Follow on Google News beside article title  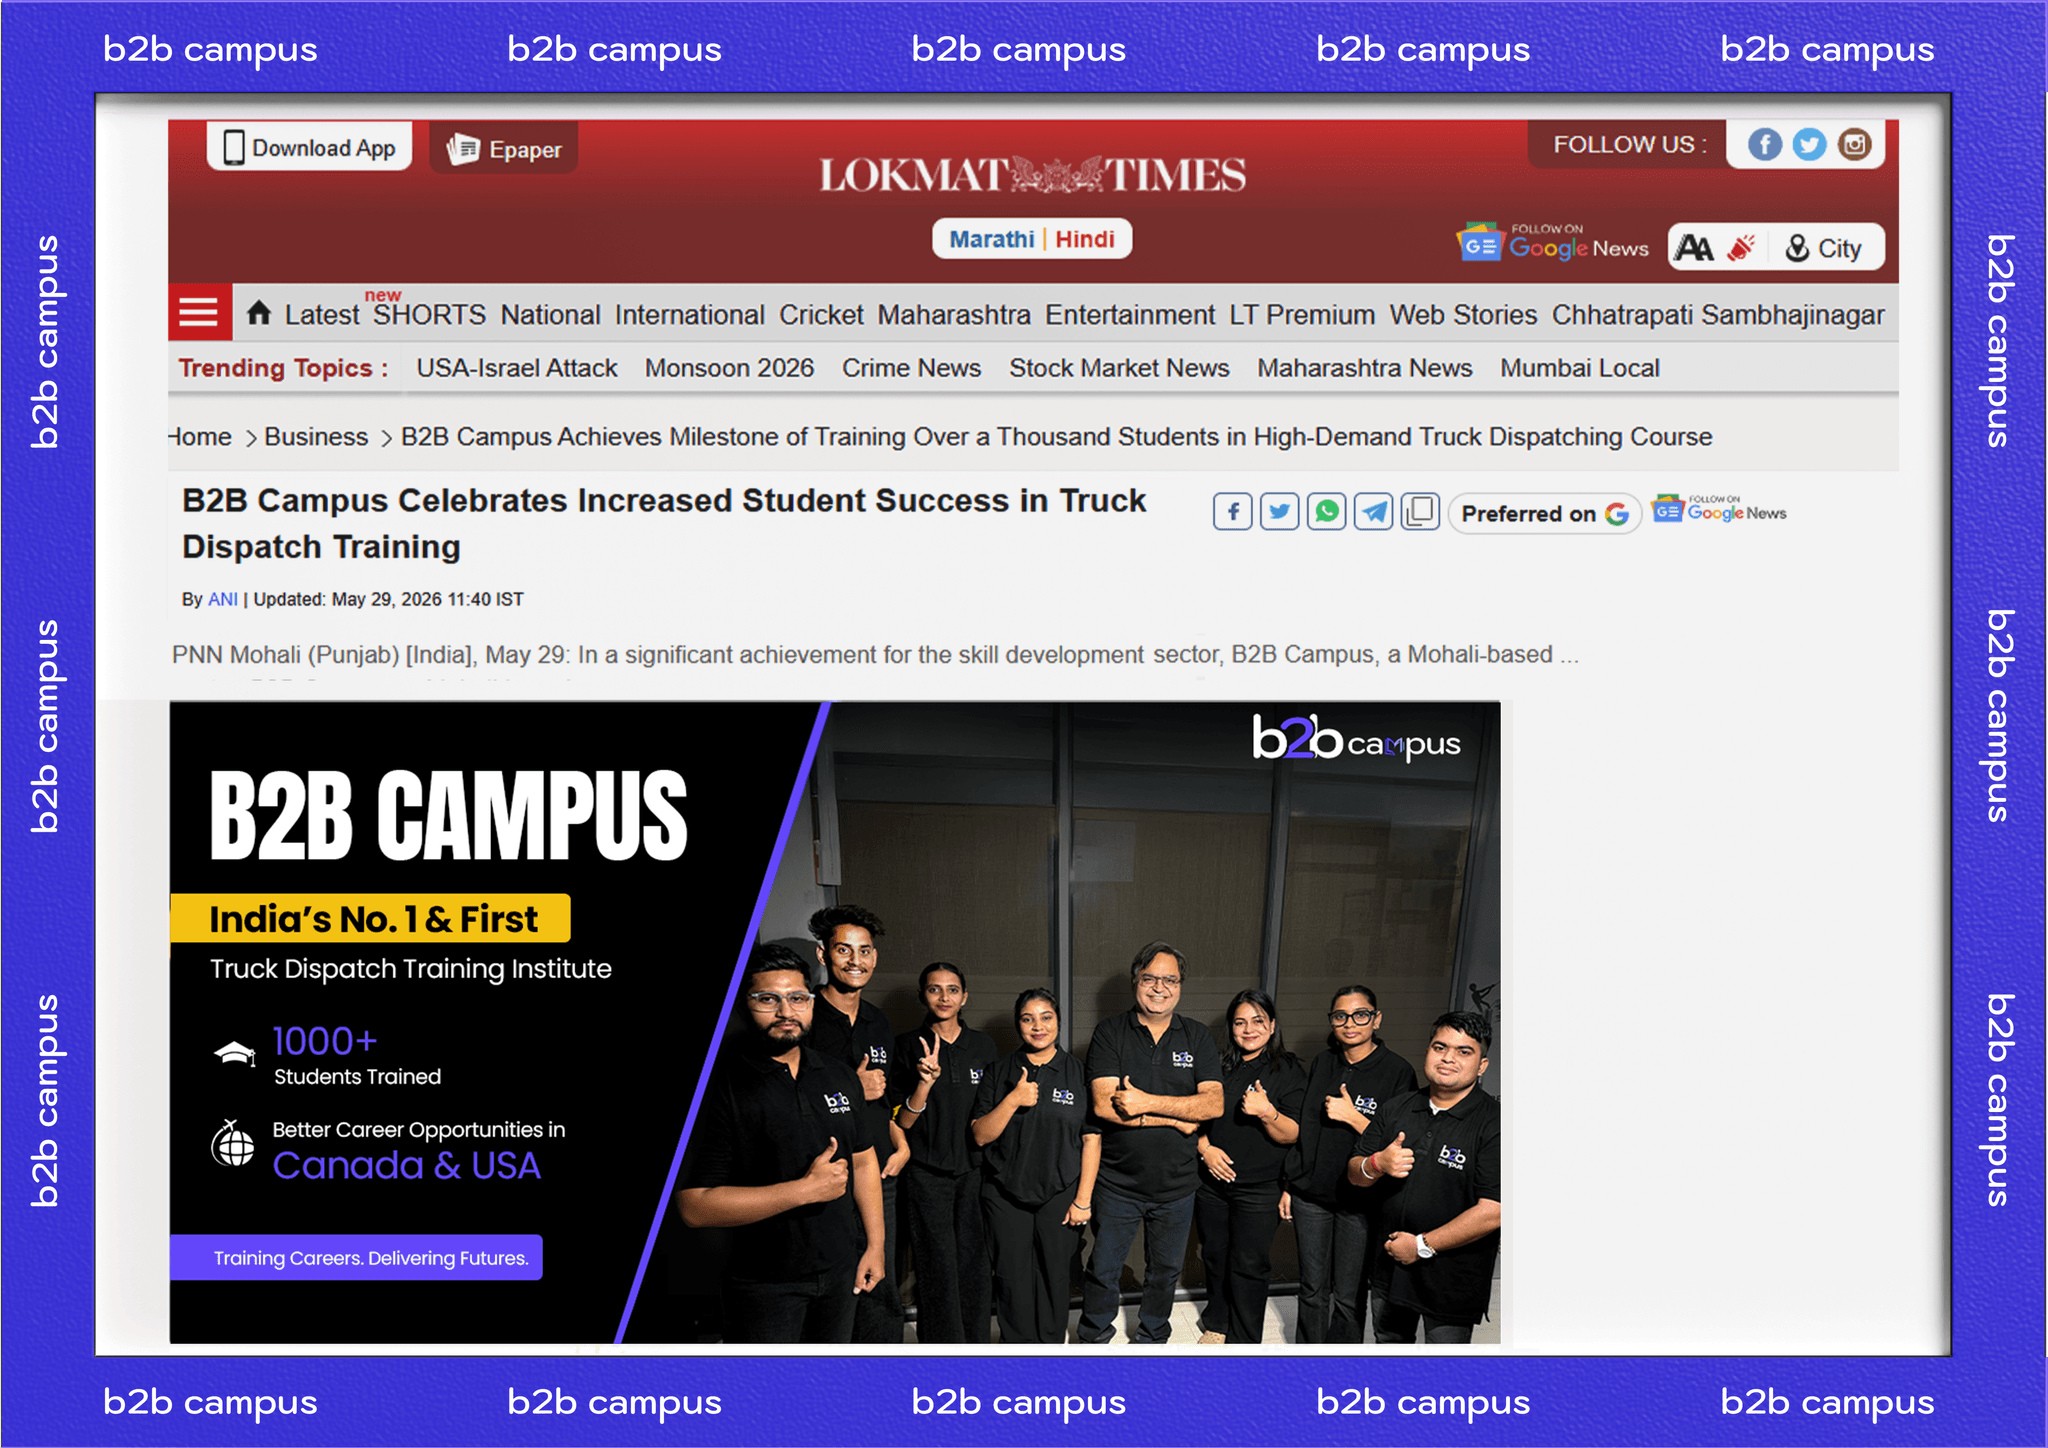1719,510
